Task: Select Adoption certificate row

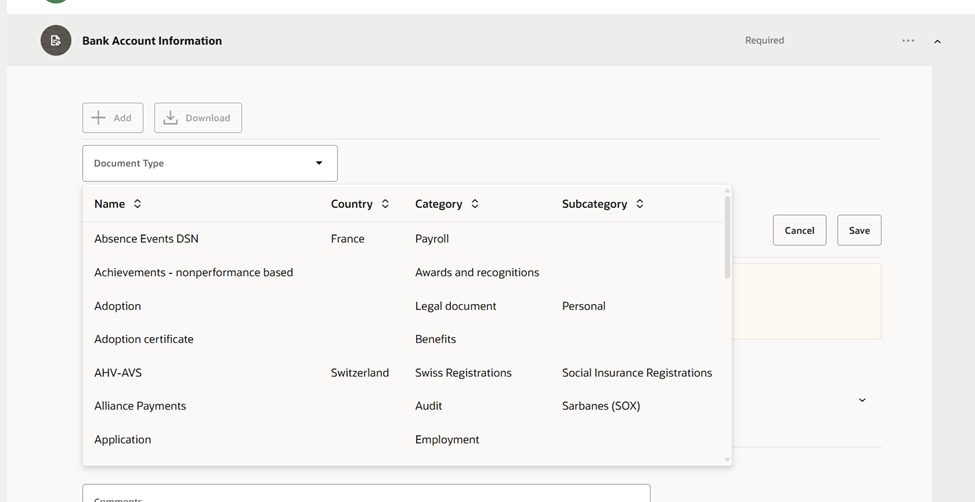Action: click(x=404, y=339)
